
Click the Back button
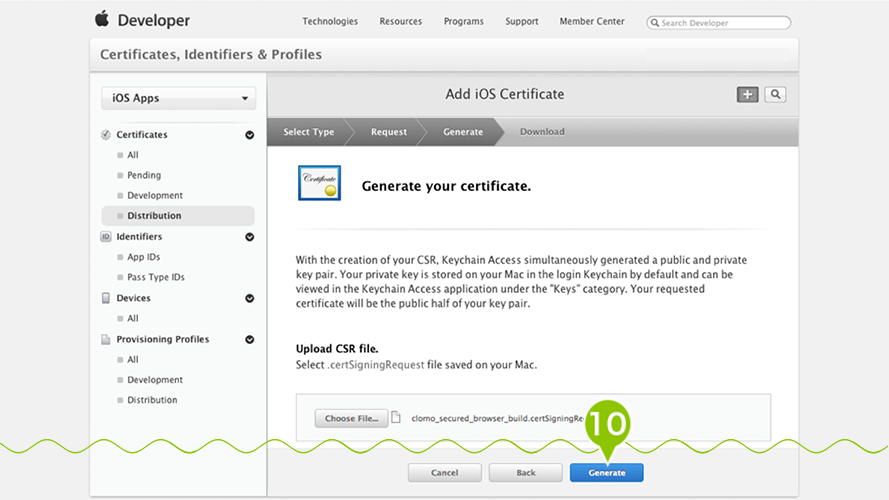click(526, 473)
